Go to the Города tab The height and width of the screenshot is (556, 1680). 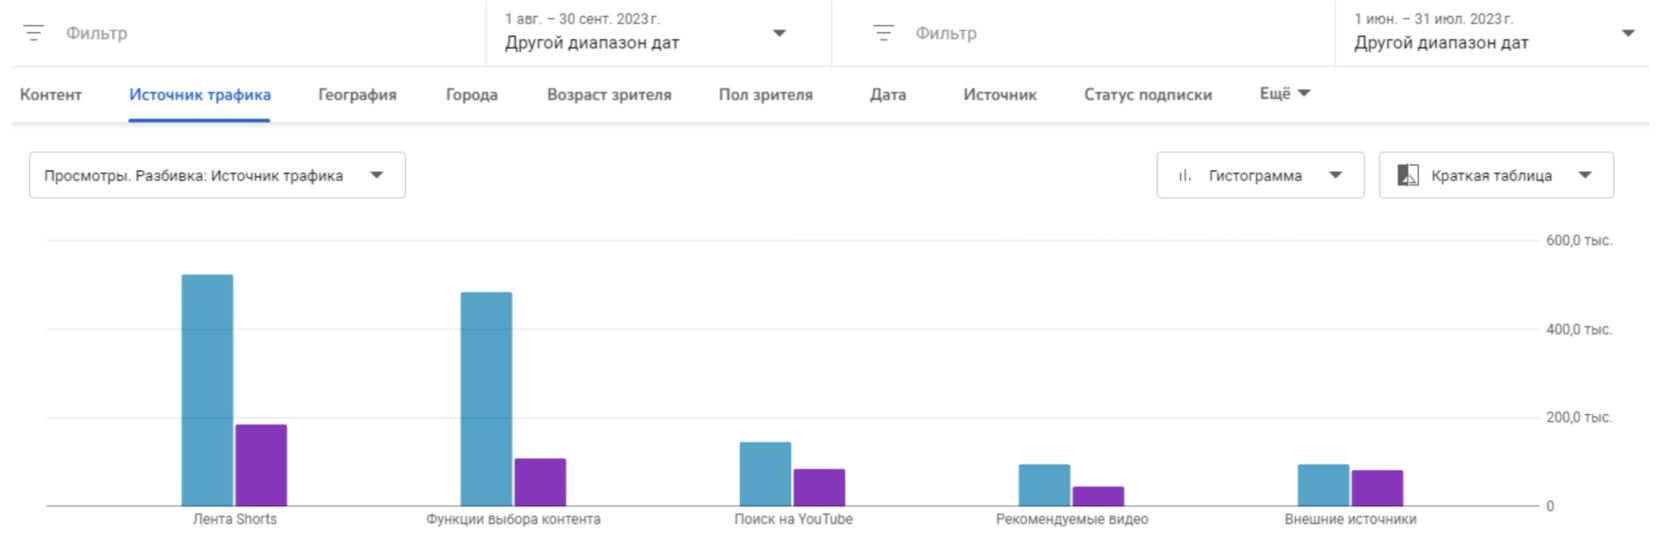click(472, 95)
